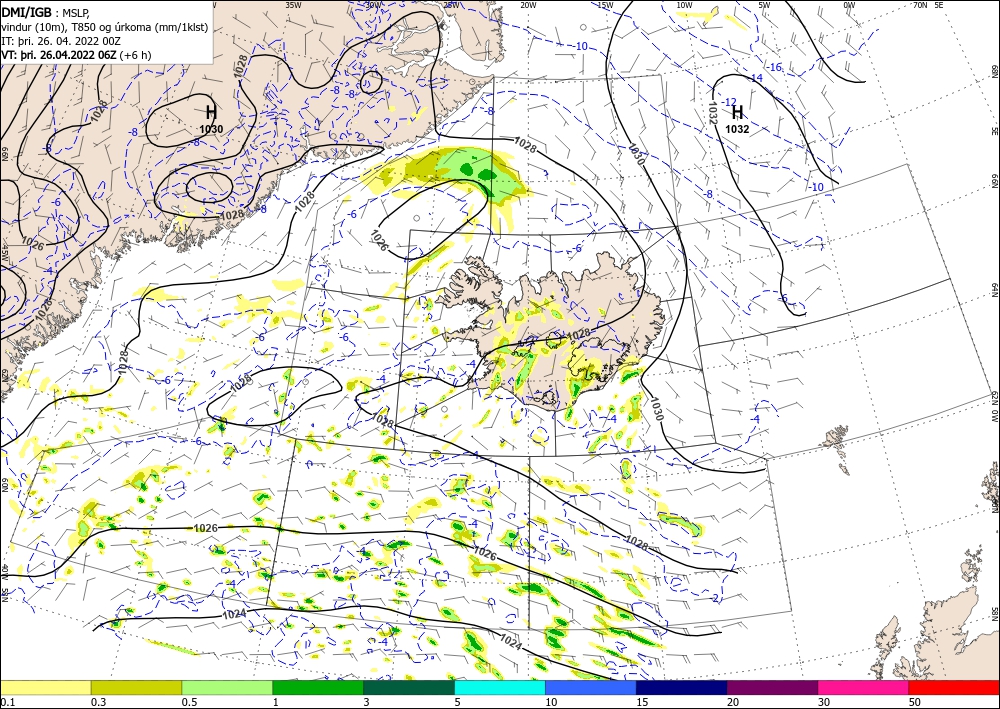
Task: Click the legend value '0.5'
Action: 189,702
